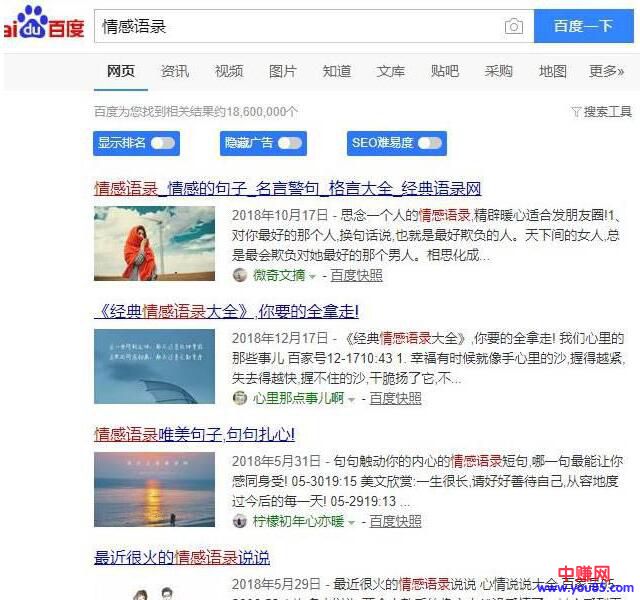Open the 更多 menu in navigation
The width and height of the screenshot is (640, 600).
click(x=606, y=71)
